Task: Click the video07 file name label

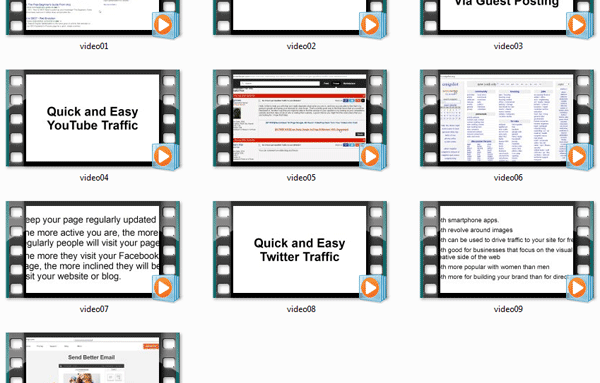Action: (94, 309)
